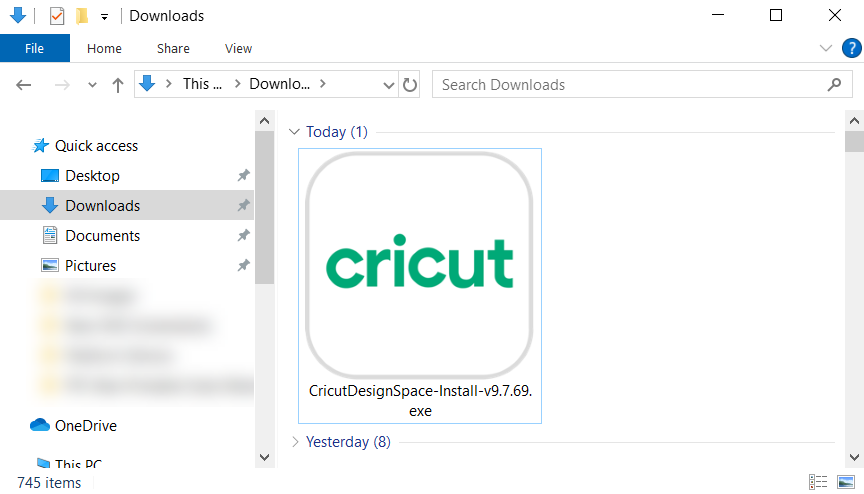Click navigation pane scroll down arrow

pyautogui.click(x=264, y=457)
